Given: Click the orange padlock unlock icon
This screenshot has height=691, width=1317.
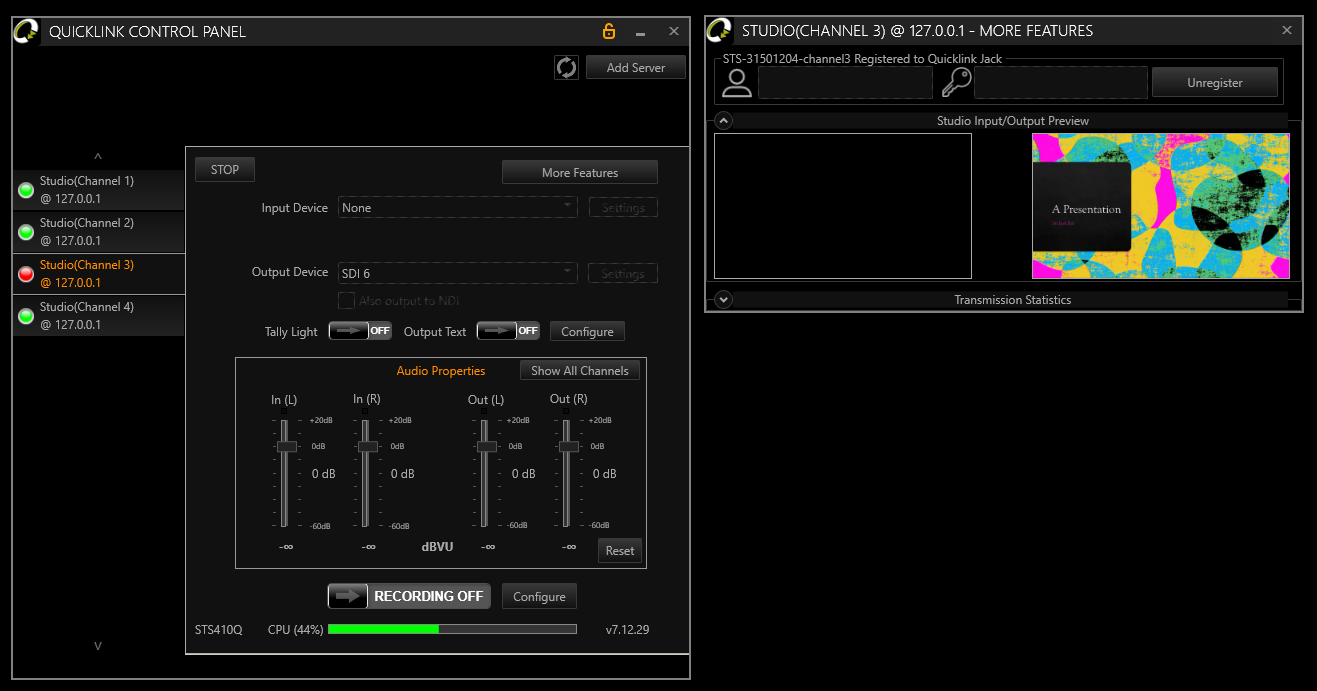Looking at the screenshot, I should click(x=609, y=31).
